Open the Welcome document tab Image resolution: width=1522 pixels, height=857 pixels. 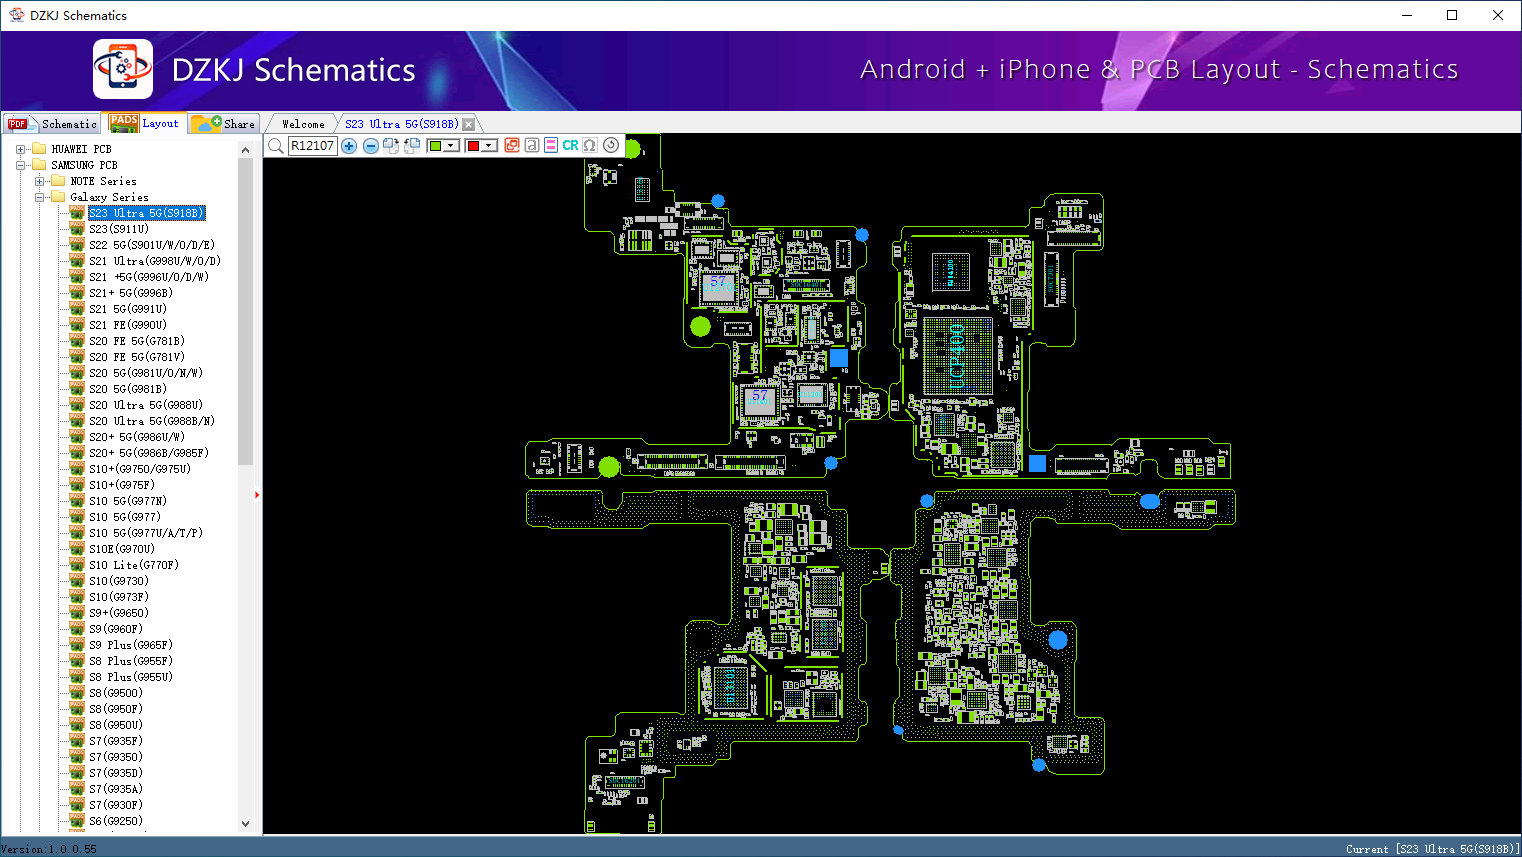[x=303, y=124]
